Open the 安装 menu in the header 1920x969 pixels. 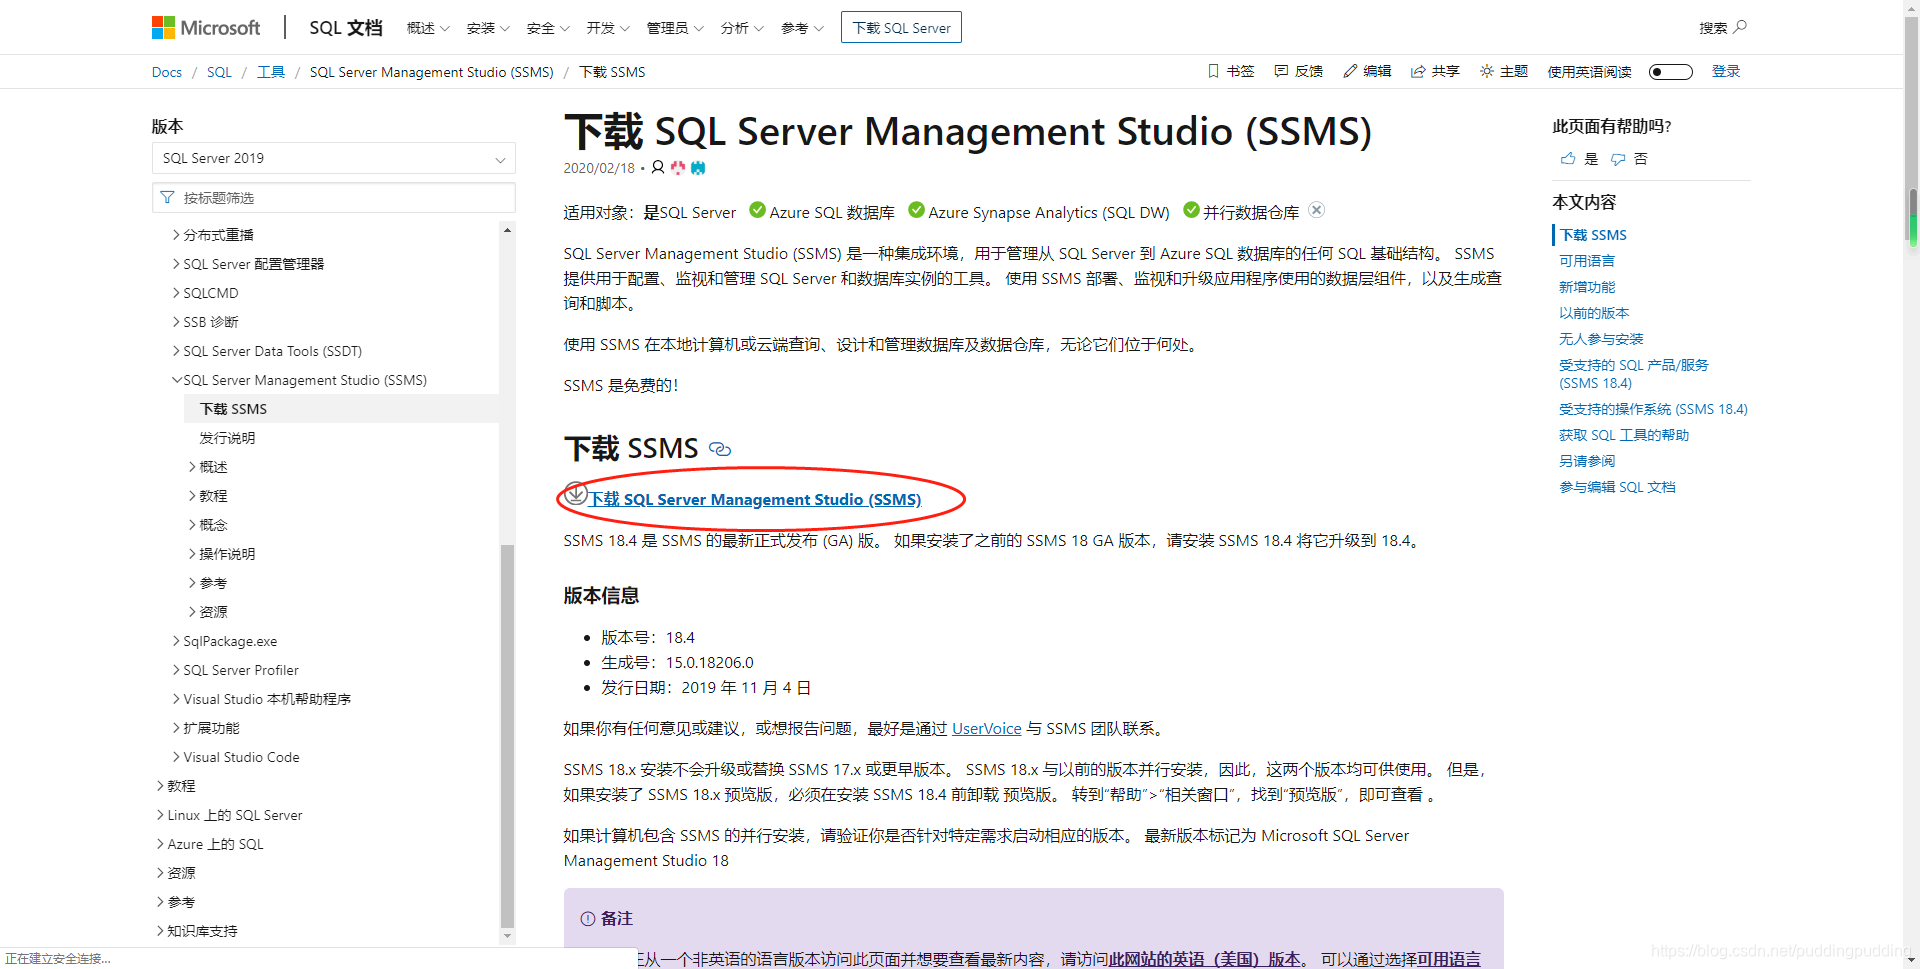click(x=488, y=28)
